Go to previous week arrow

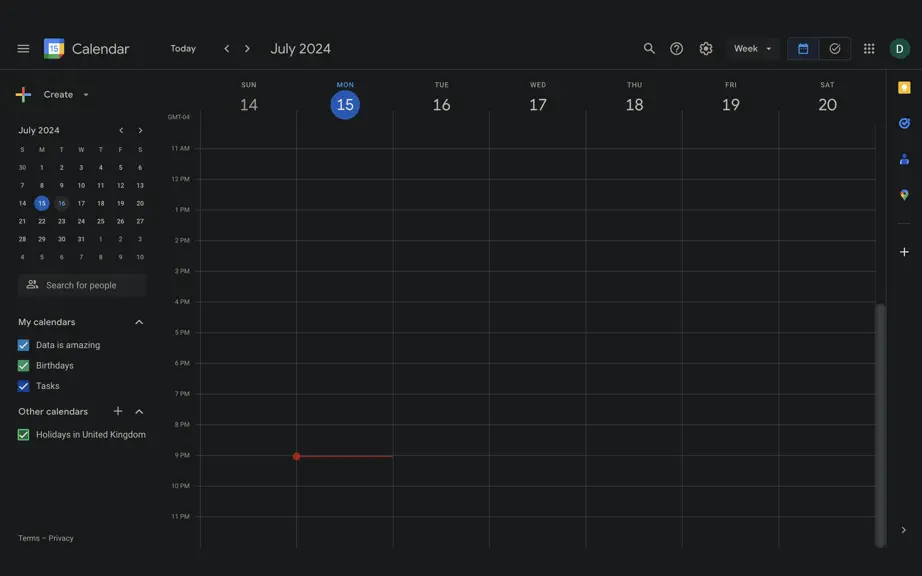227,49
